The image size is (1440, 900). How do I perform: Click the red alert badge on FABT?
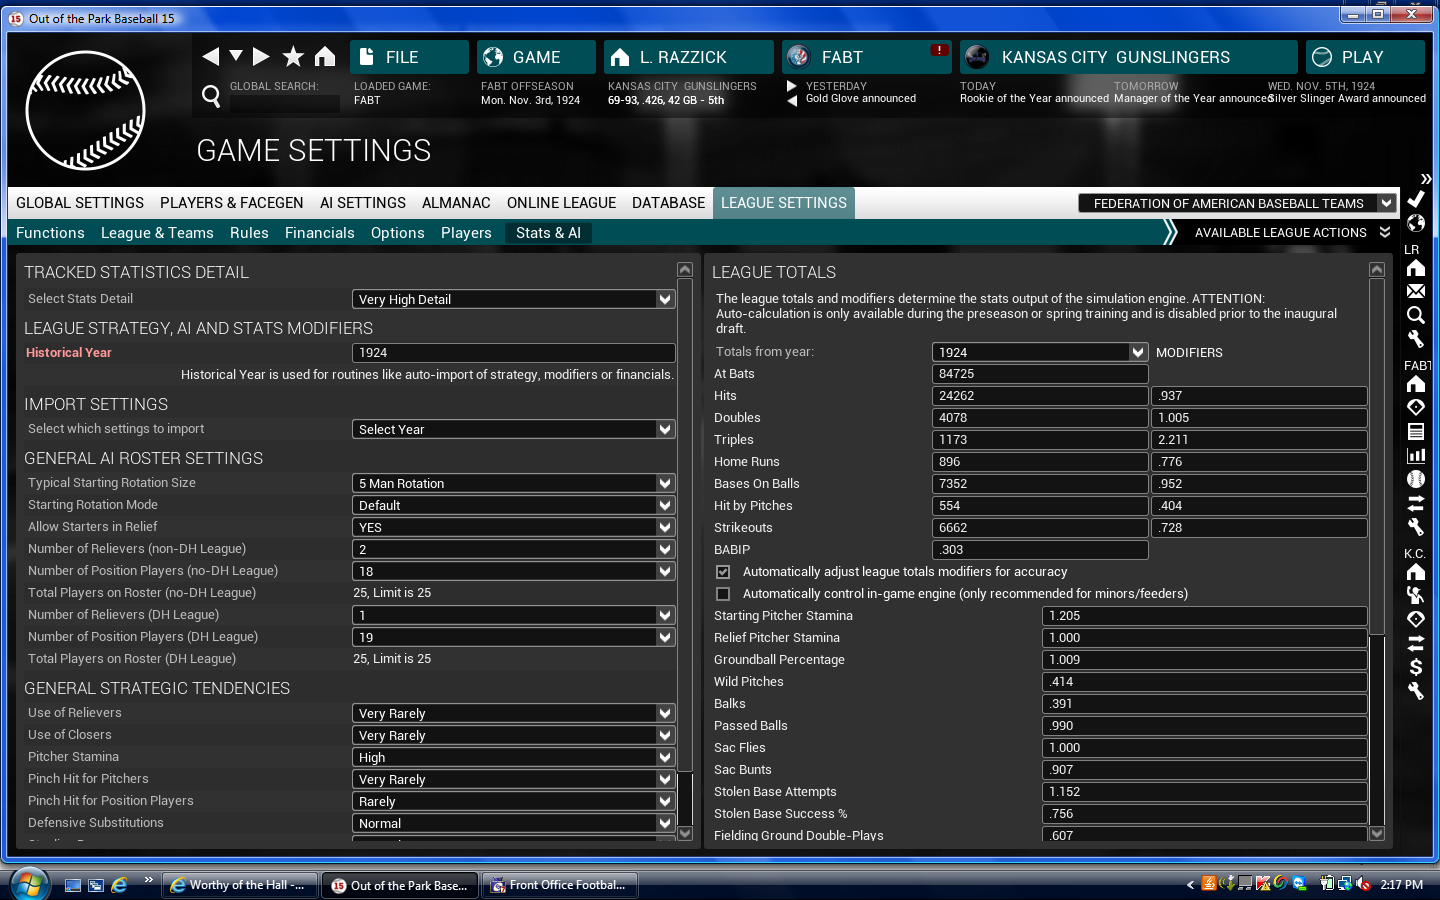point(938,50)
